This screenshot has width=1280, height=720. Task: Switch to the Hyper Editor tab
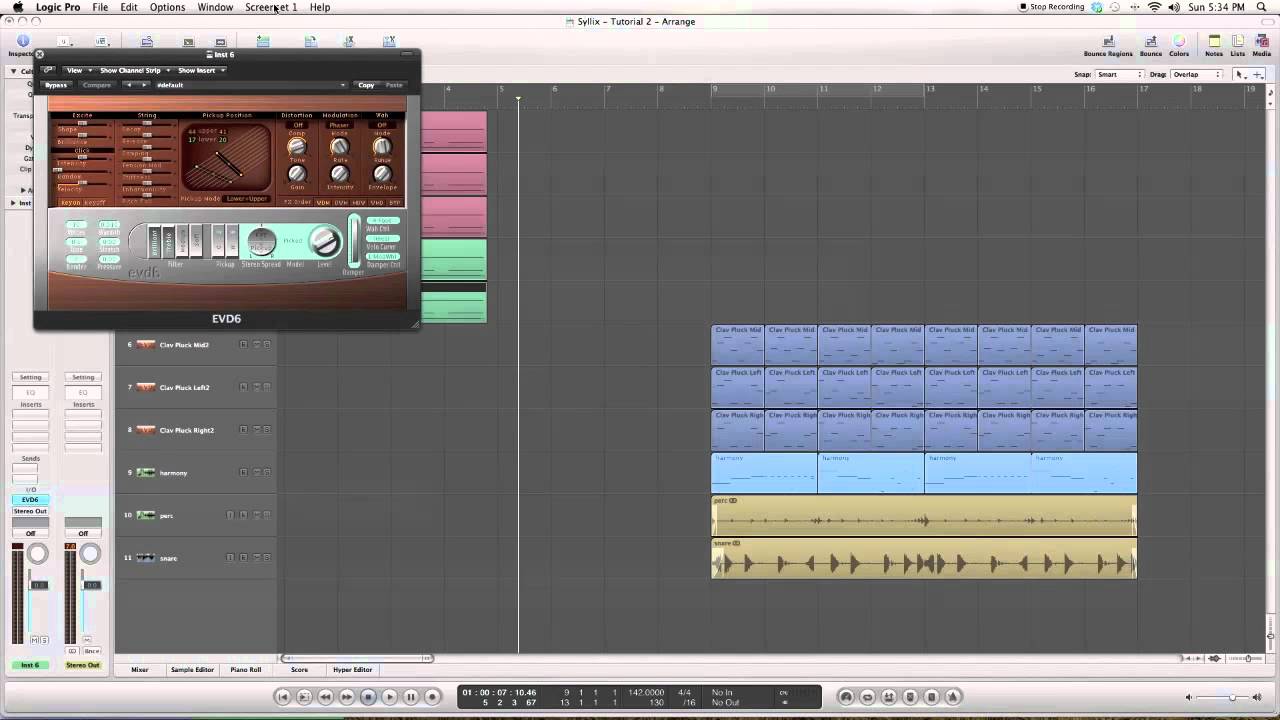coord(352,670)
